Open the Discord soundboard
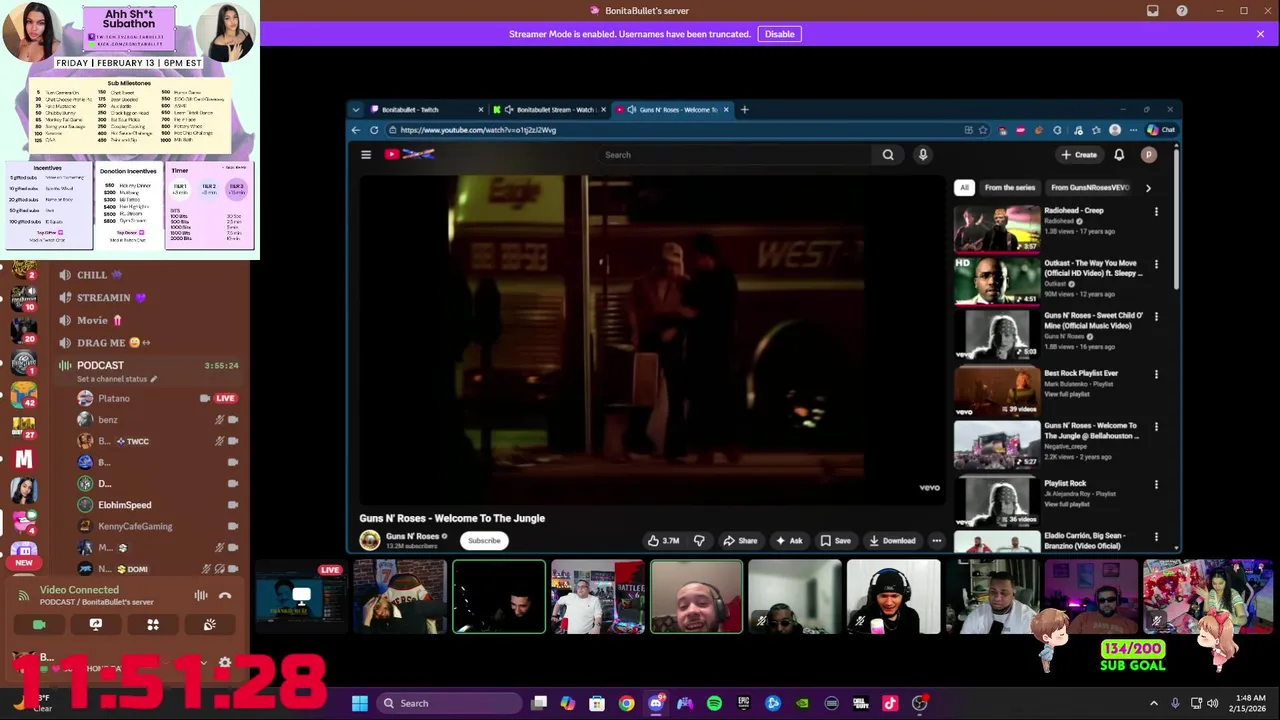This screenshot has height=720, width=1280. pos(210,624)
